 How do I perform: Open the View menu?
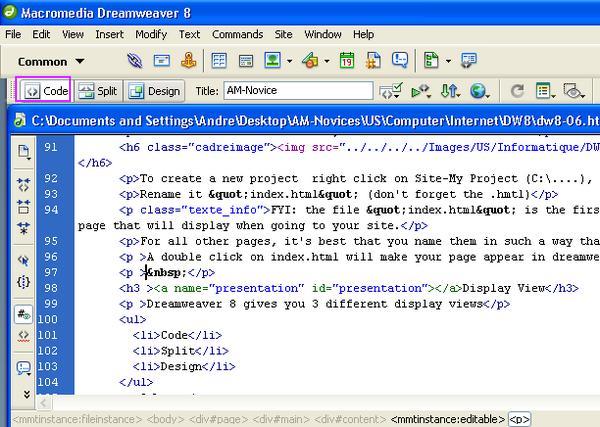tap(73, 34)
